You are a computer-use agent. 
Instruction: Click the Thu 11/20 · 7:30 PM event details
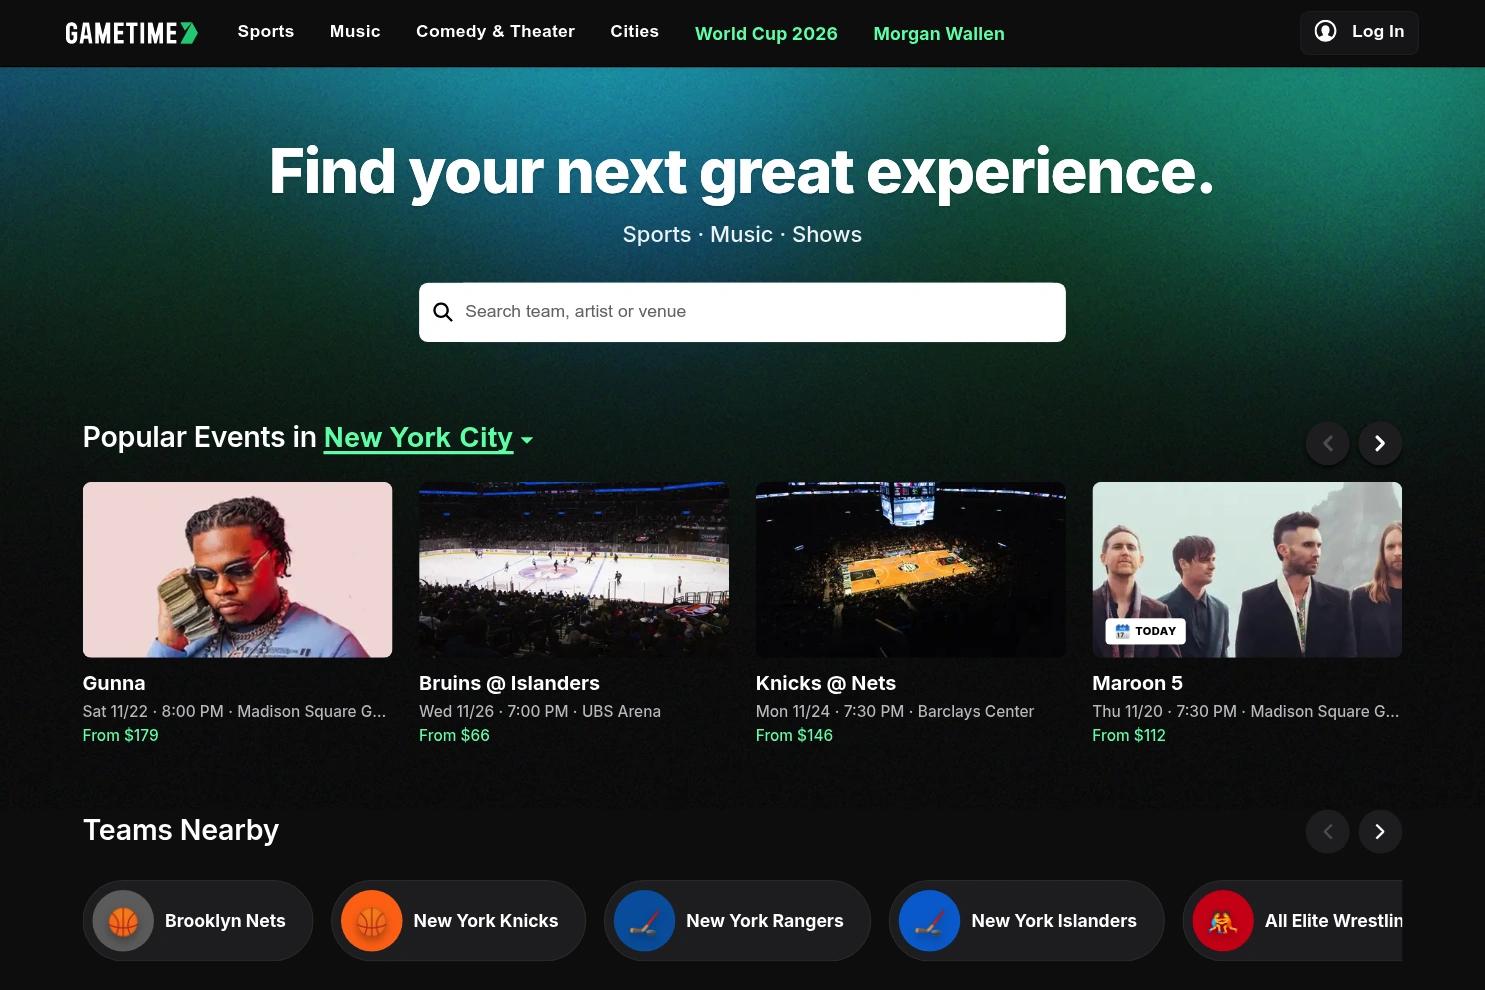[x=1246, y=711]
